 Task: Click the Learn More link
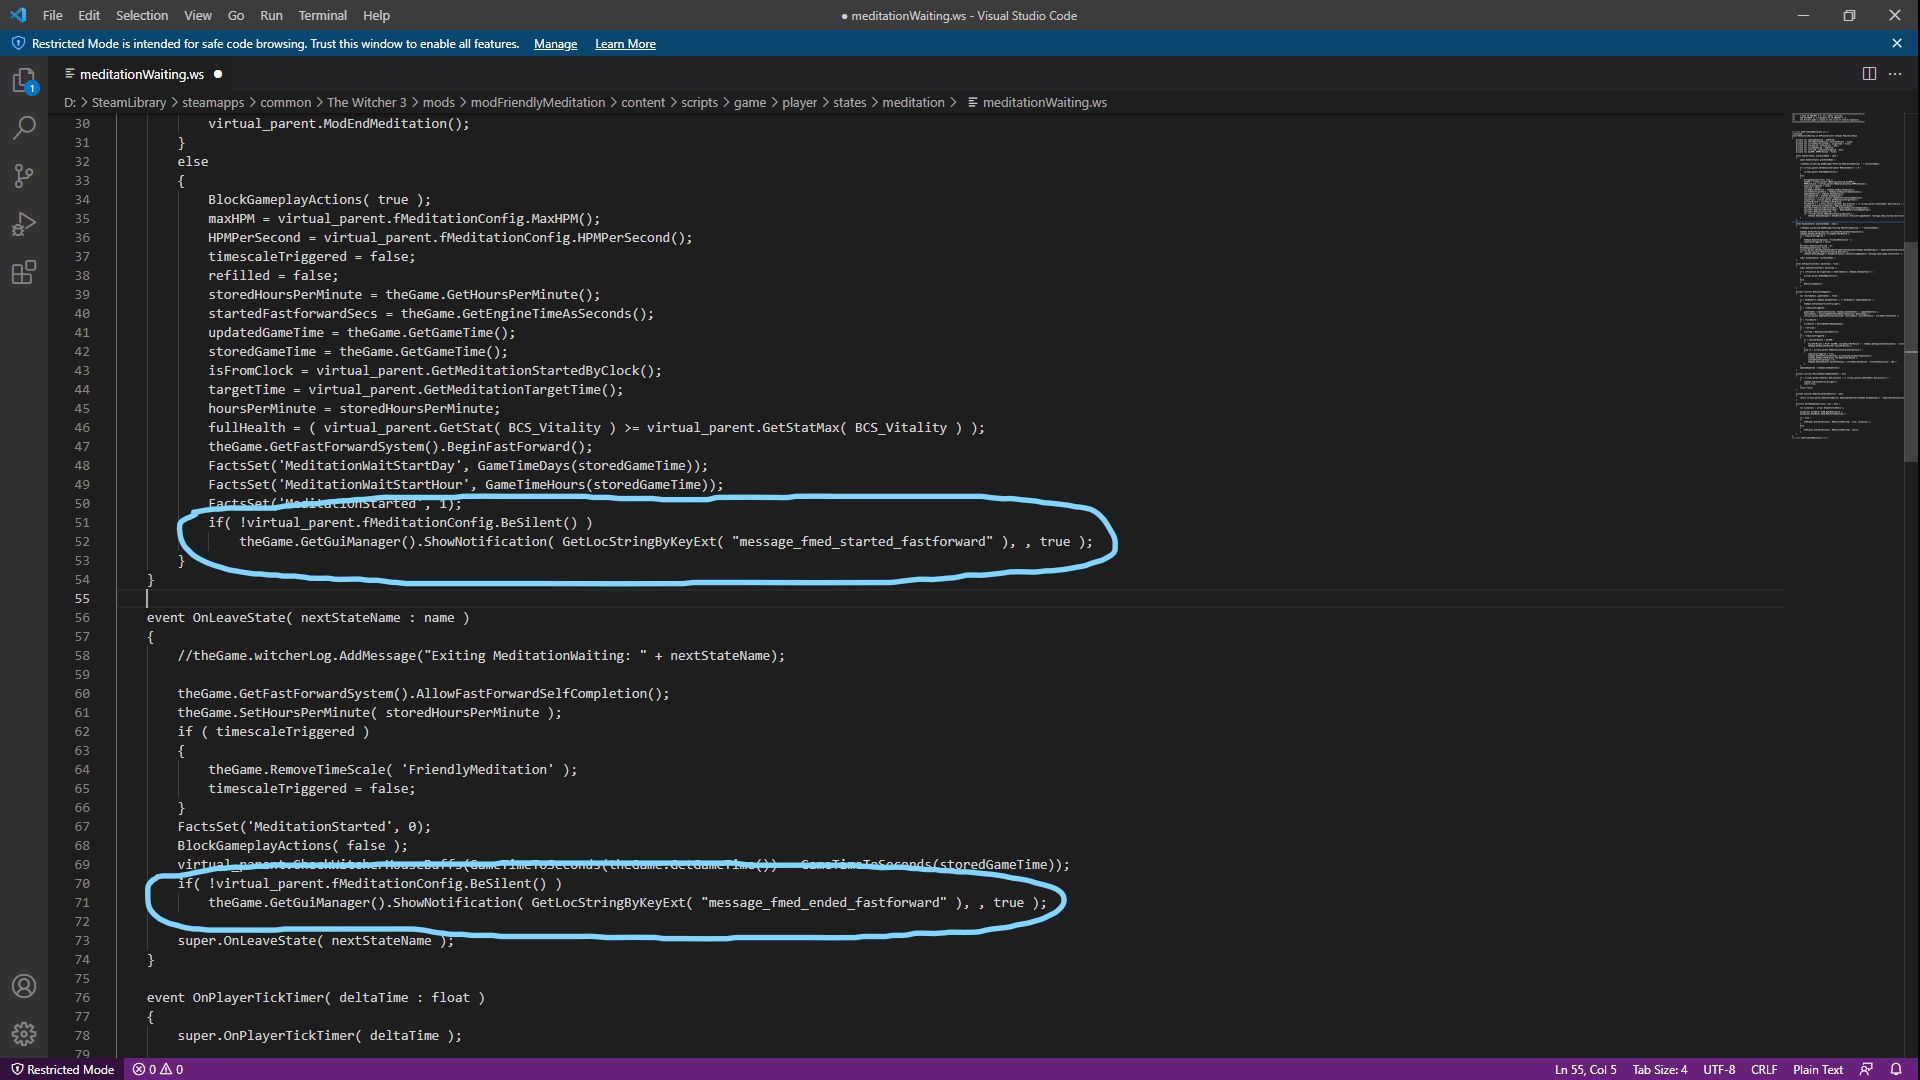(625, 44)
